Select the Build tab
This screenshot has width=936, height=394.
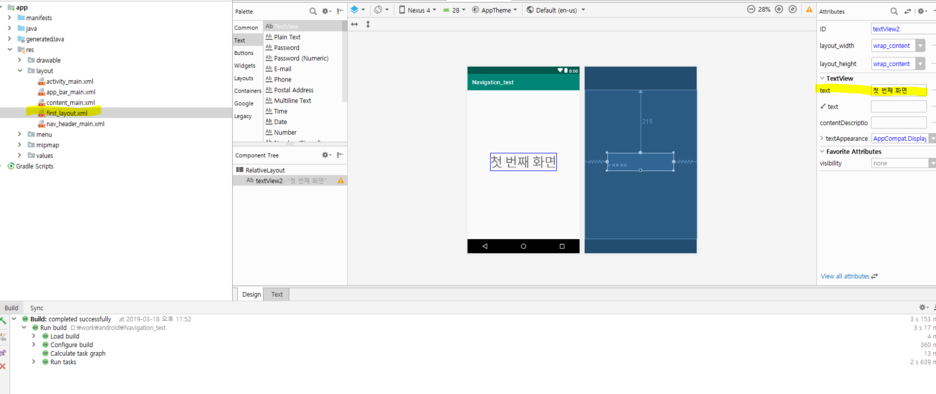pyautogui.click(x=11, y=308)
